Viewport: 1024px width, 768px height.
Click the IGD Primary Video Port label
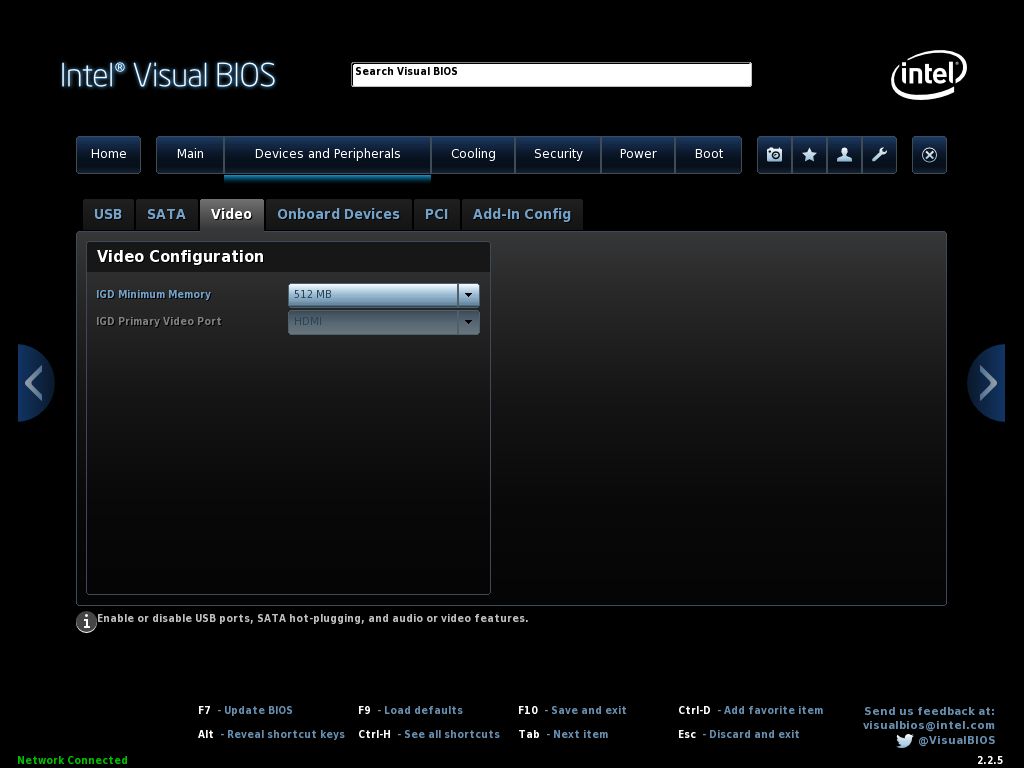pyautogui.click(x=159, y=321)
